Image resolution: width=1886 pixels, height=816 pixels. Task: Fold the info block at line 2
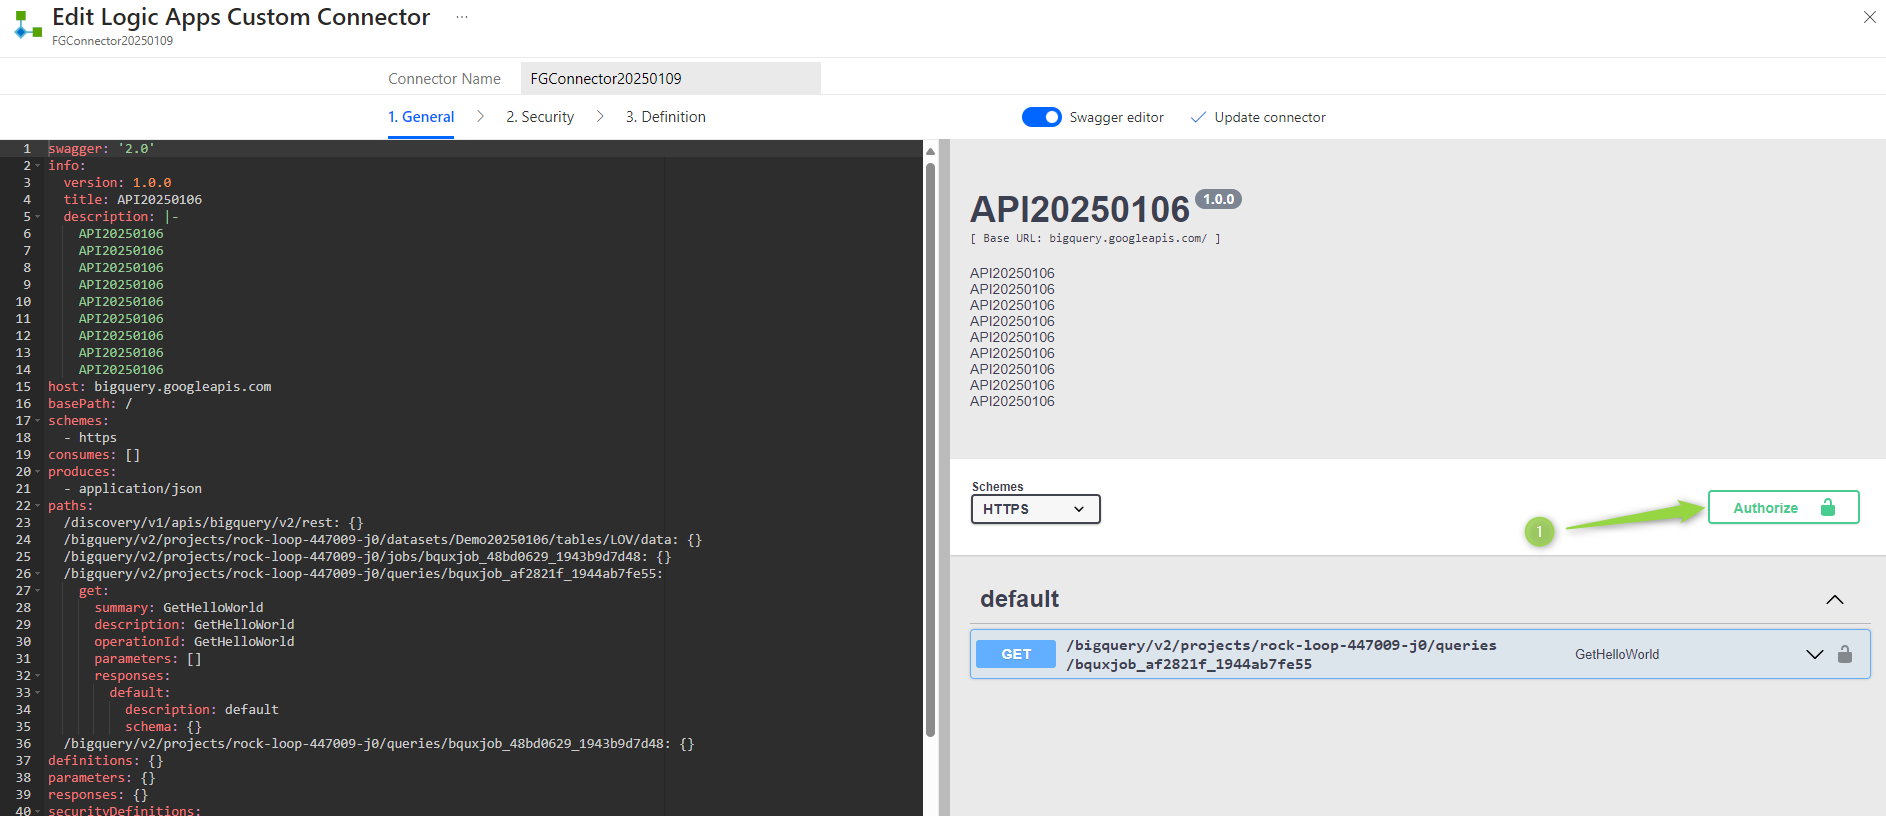(x=38, y=166)
